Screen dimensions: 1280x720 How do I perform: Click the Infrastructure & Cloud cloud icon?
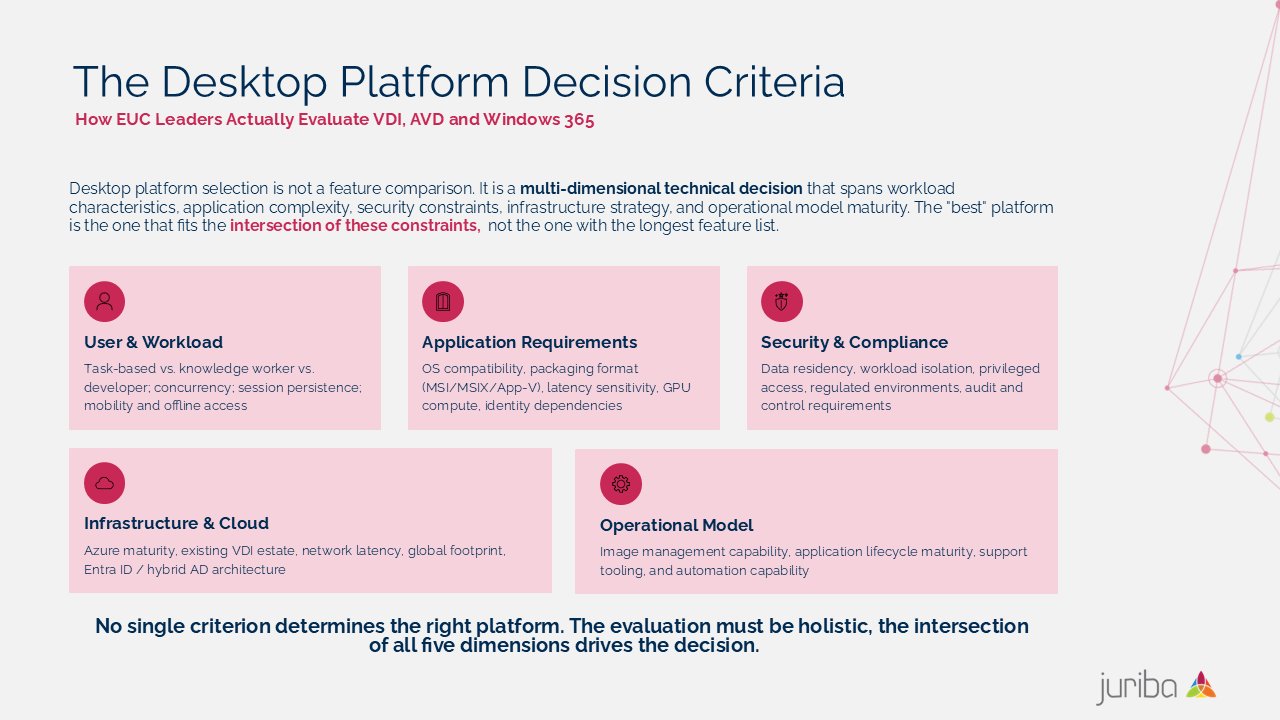tap(104, 483)
